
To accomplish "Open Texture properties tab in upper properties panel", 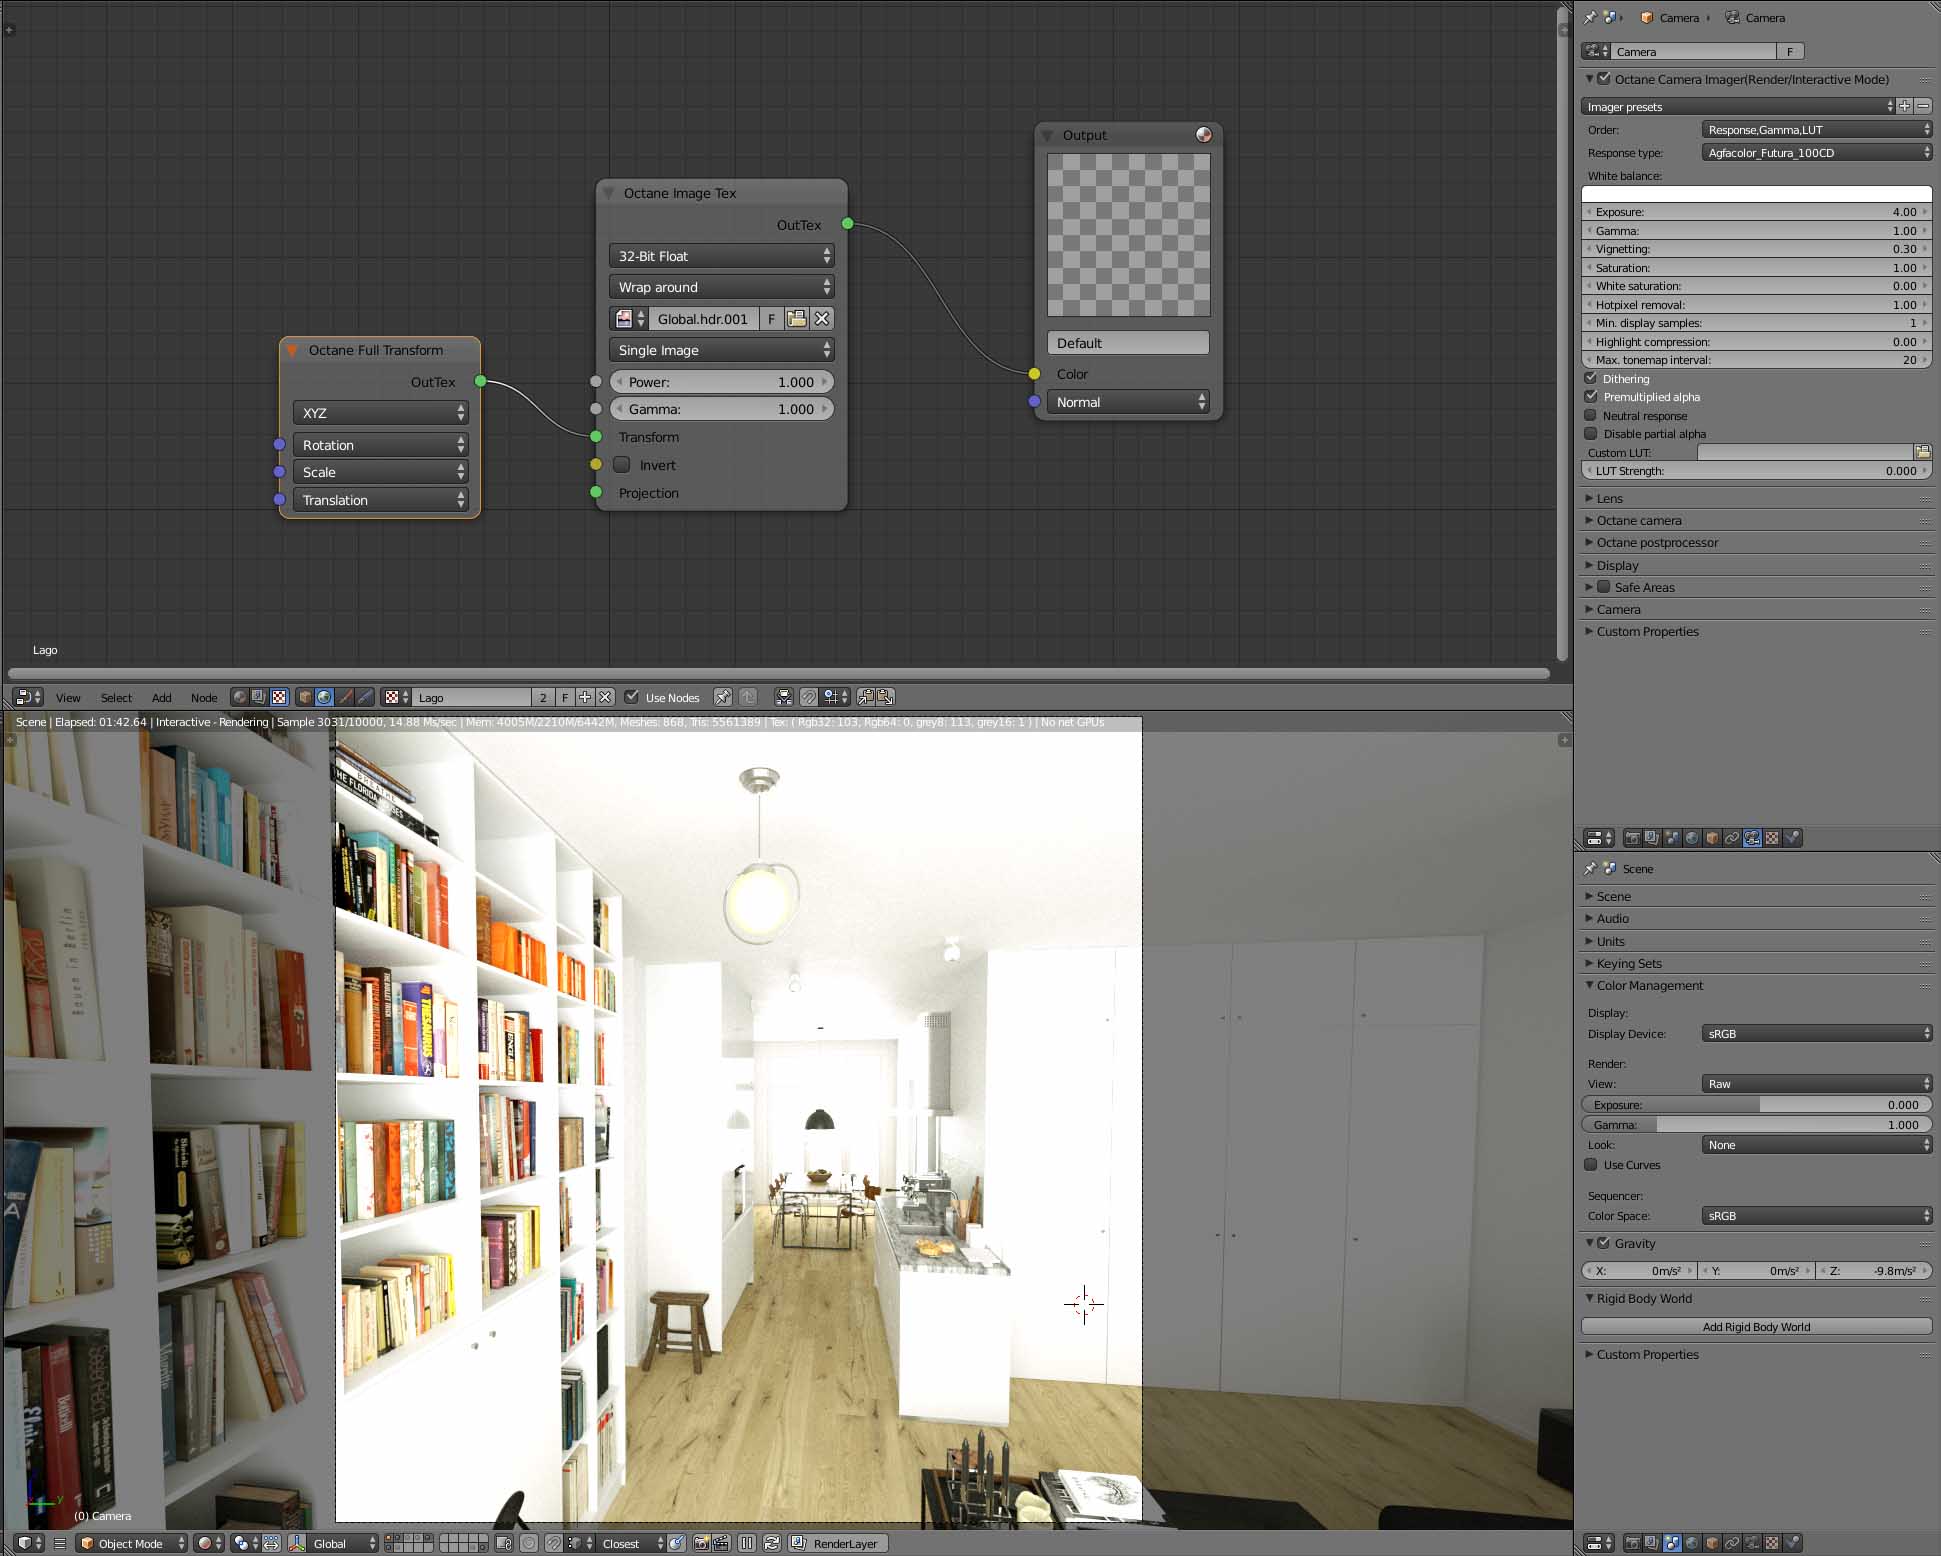I will pos(1772,838).
